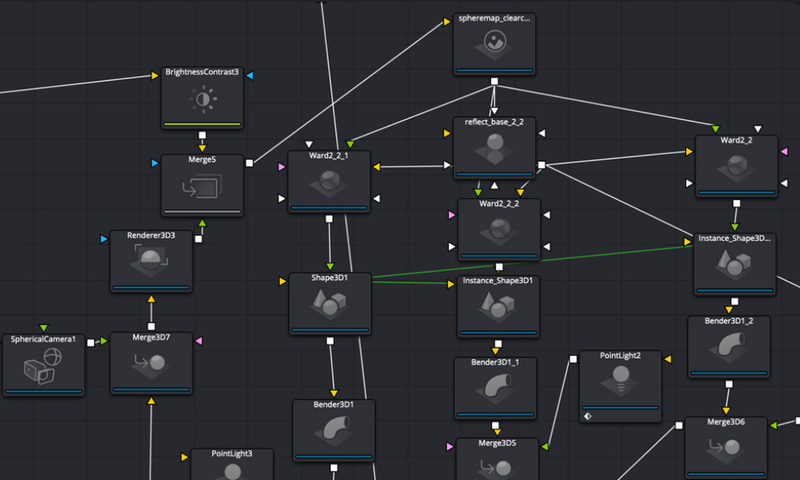Click the output square of PointLight2
The image size is (800, 480).
coord(573,360)
